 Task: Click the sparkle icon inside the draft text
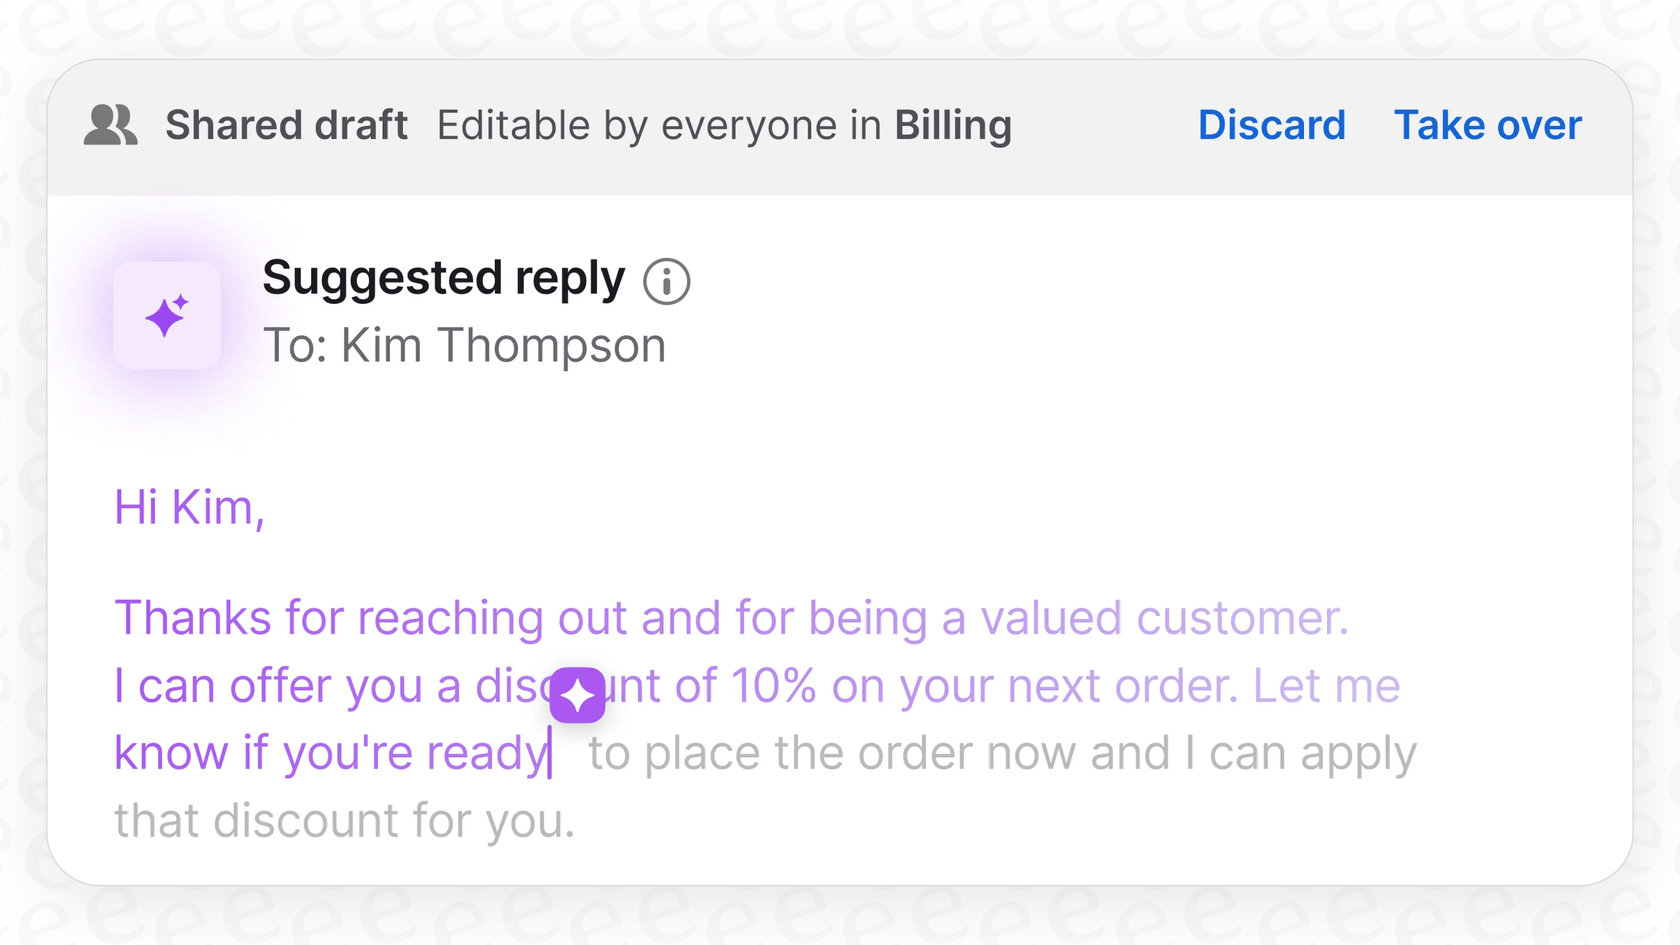(577, 694)
